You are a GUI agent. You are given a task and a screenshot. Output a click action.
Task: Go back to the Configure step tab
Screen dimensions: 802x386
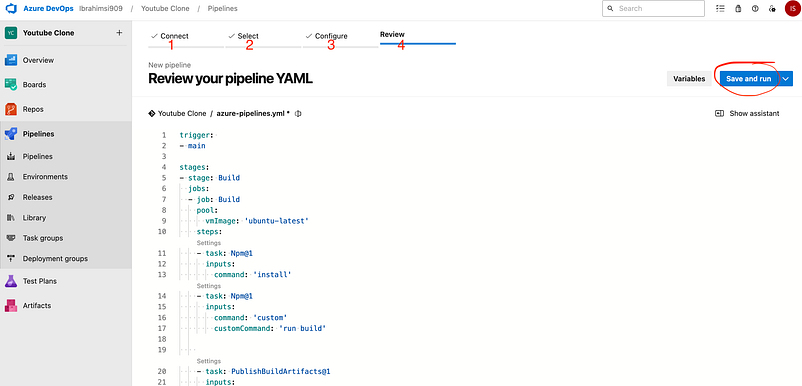[x=326, y=36]
